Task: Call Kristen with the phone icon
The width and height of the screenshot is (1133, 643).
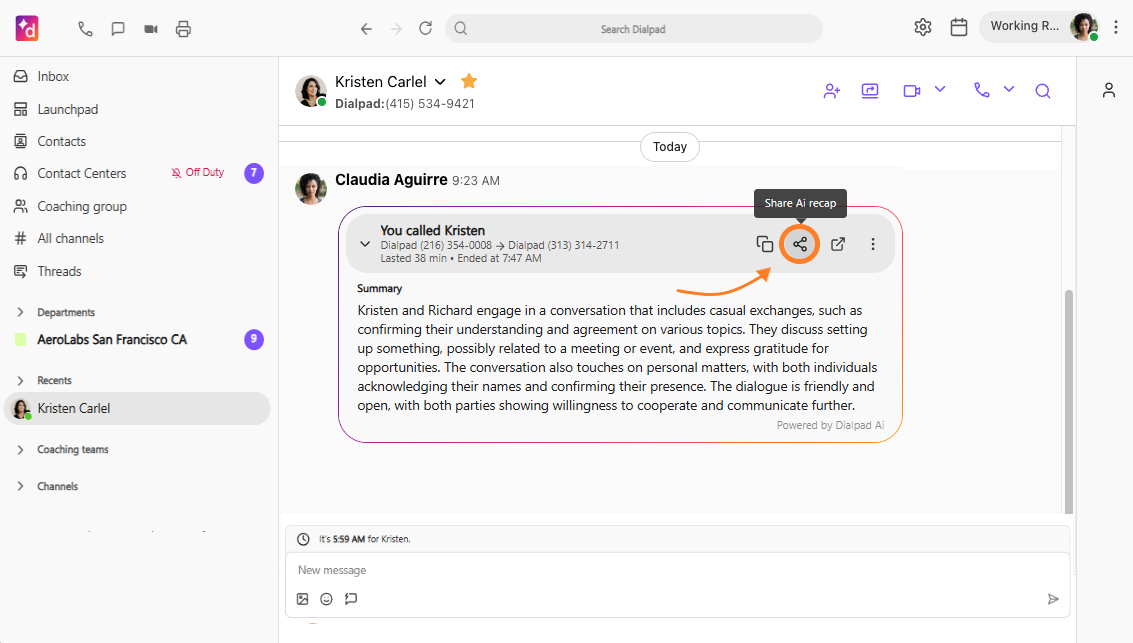Action: [981, 90]
